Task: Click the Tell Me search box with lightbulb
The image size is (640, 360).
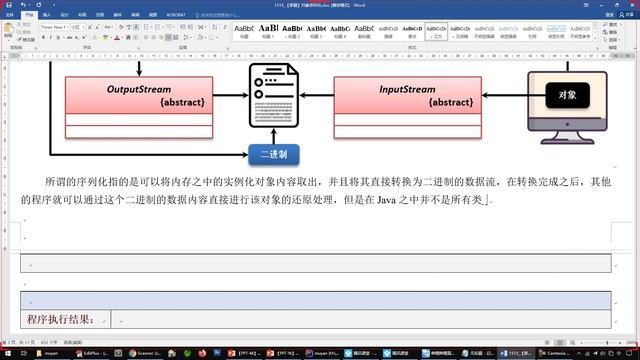Action: [x=217, y=15]
